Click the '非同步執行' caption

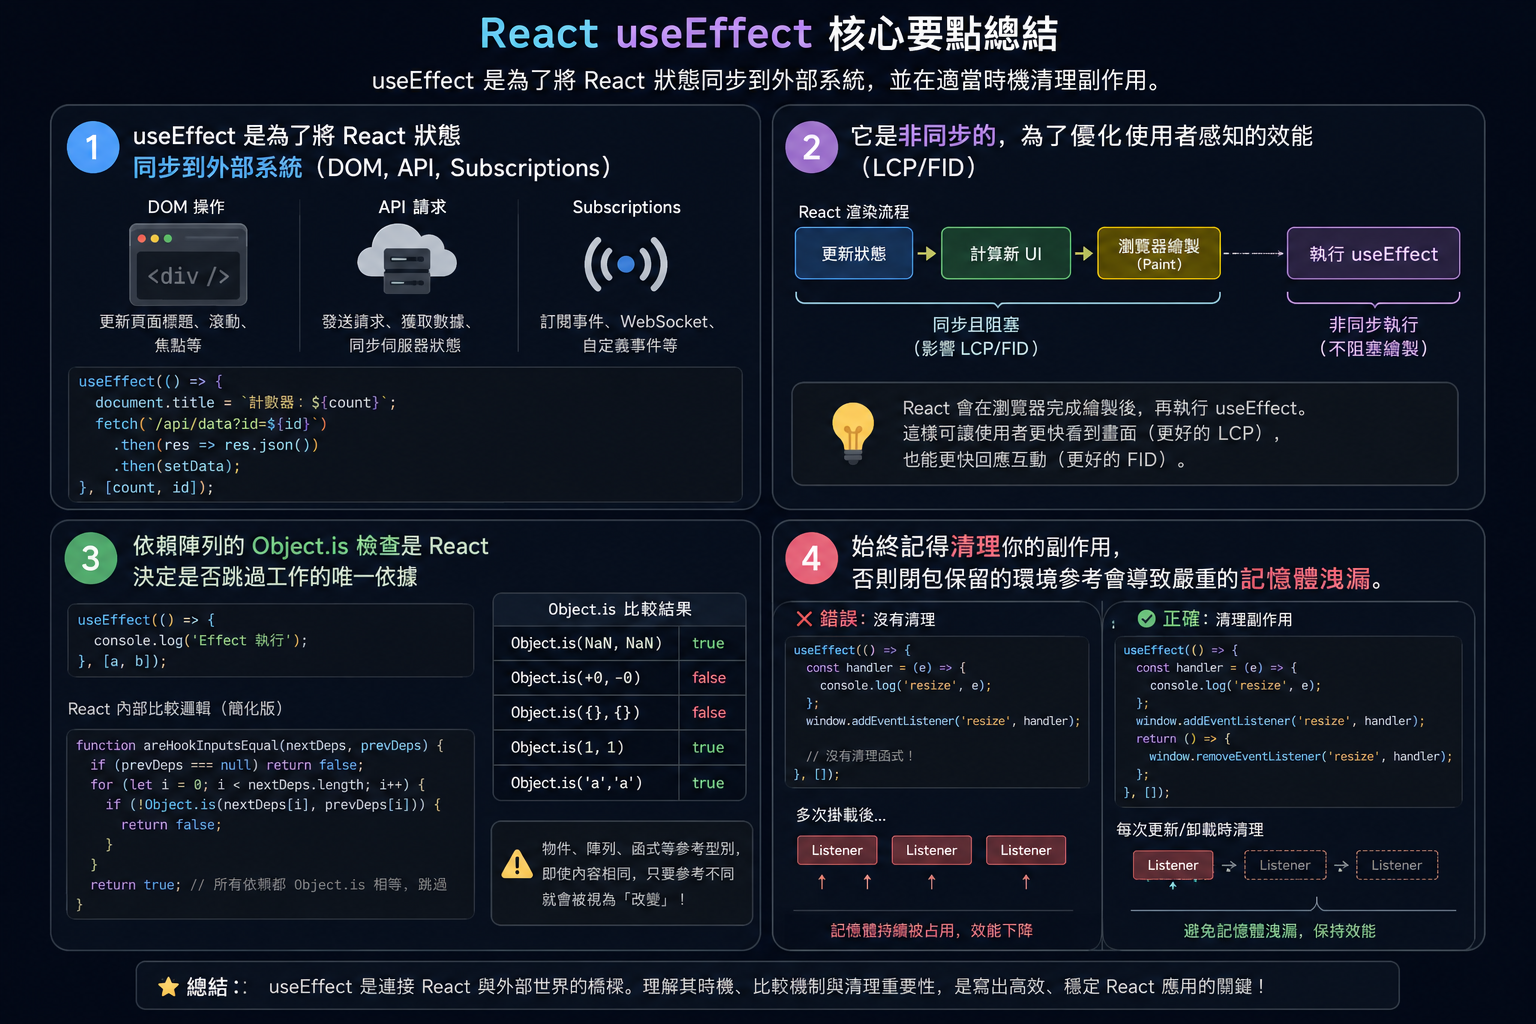(1374, 325)
